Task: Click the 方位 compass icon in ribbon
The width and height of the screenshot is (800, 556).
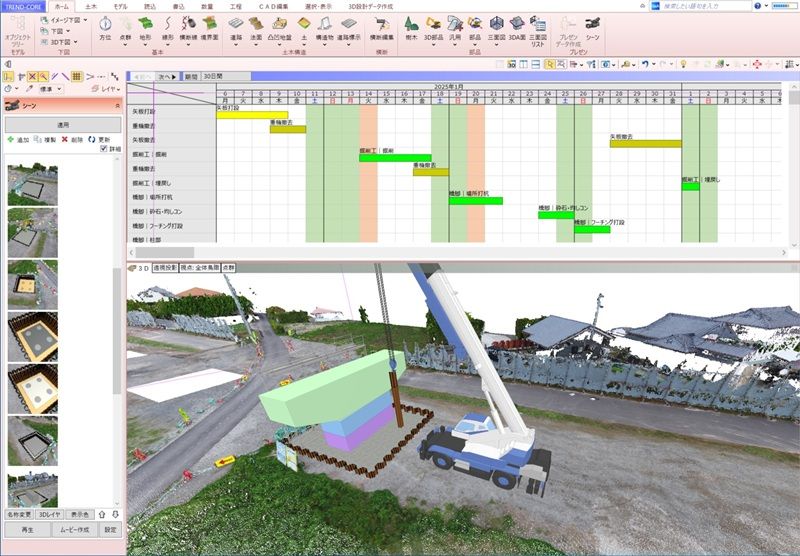Action: (x=105, y=27)
